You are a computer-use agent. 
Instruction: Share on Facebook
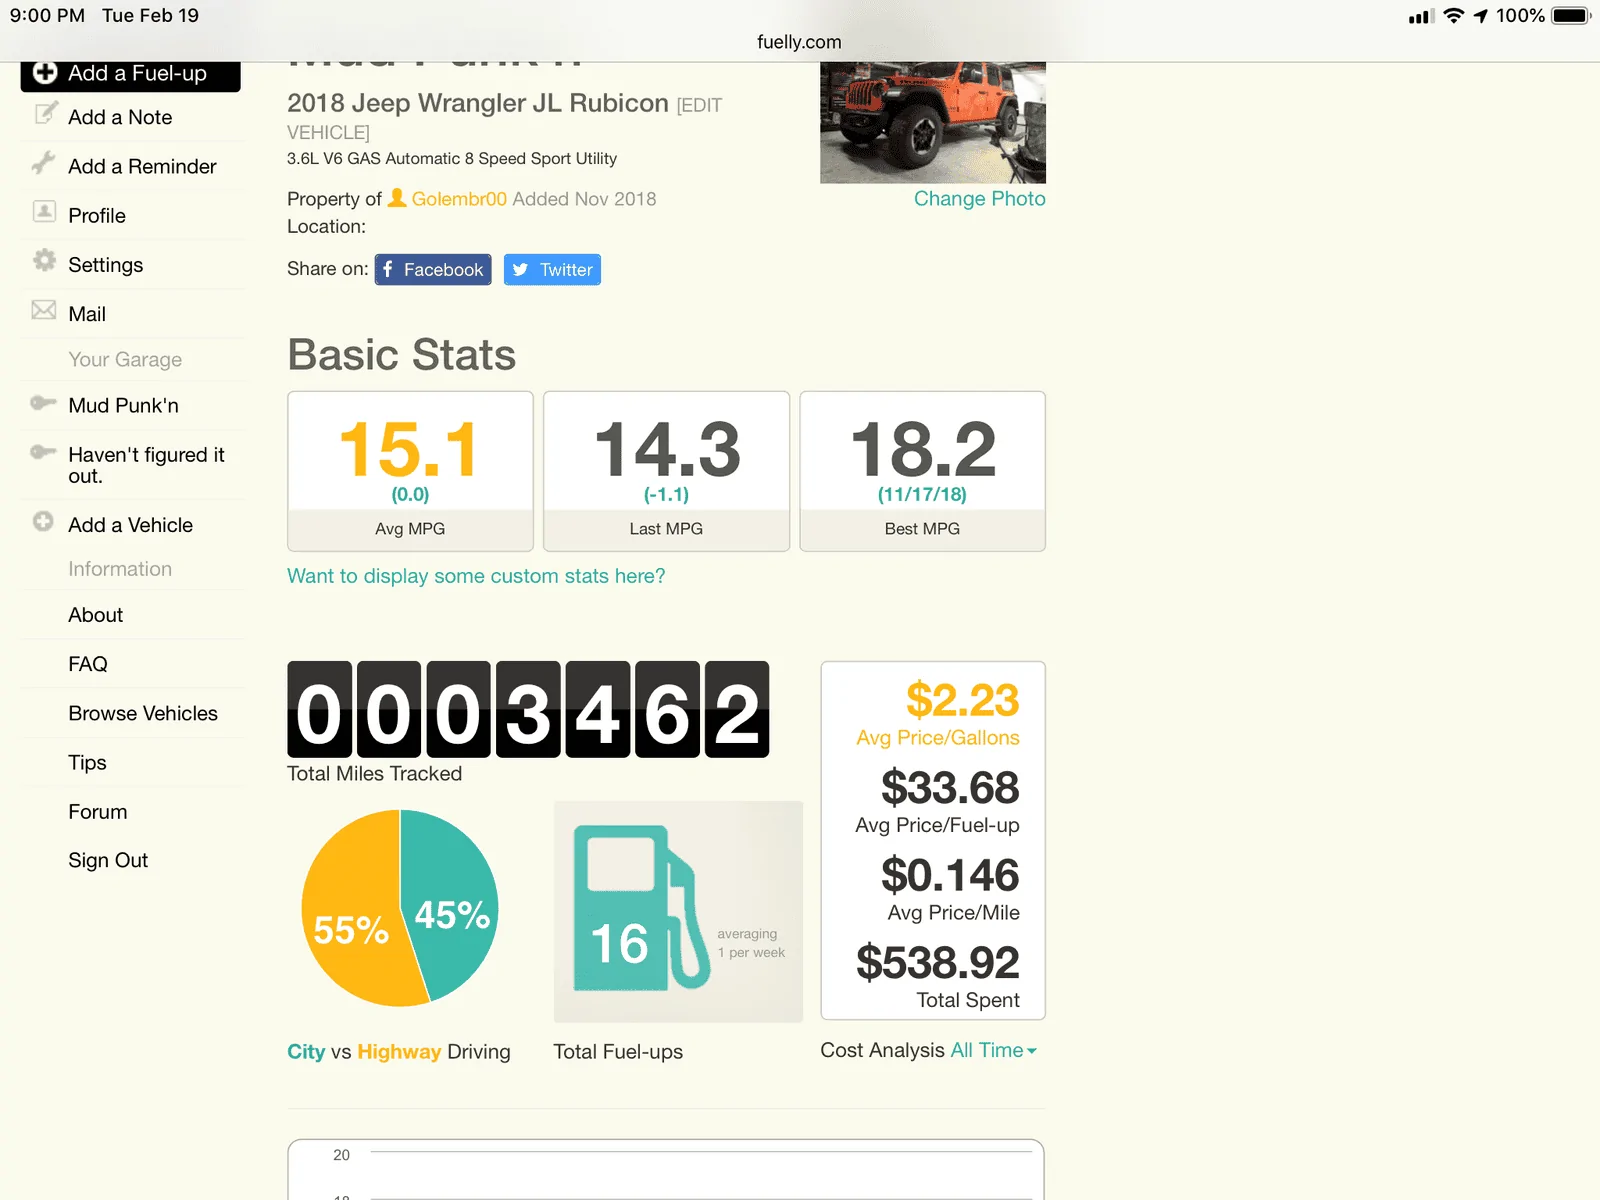pyautogui.click(x=433, y=269)
